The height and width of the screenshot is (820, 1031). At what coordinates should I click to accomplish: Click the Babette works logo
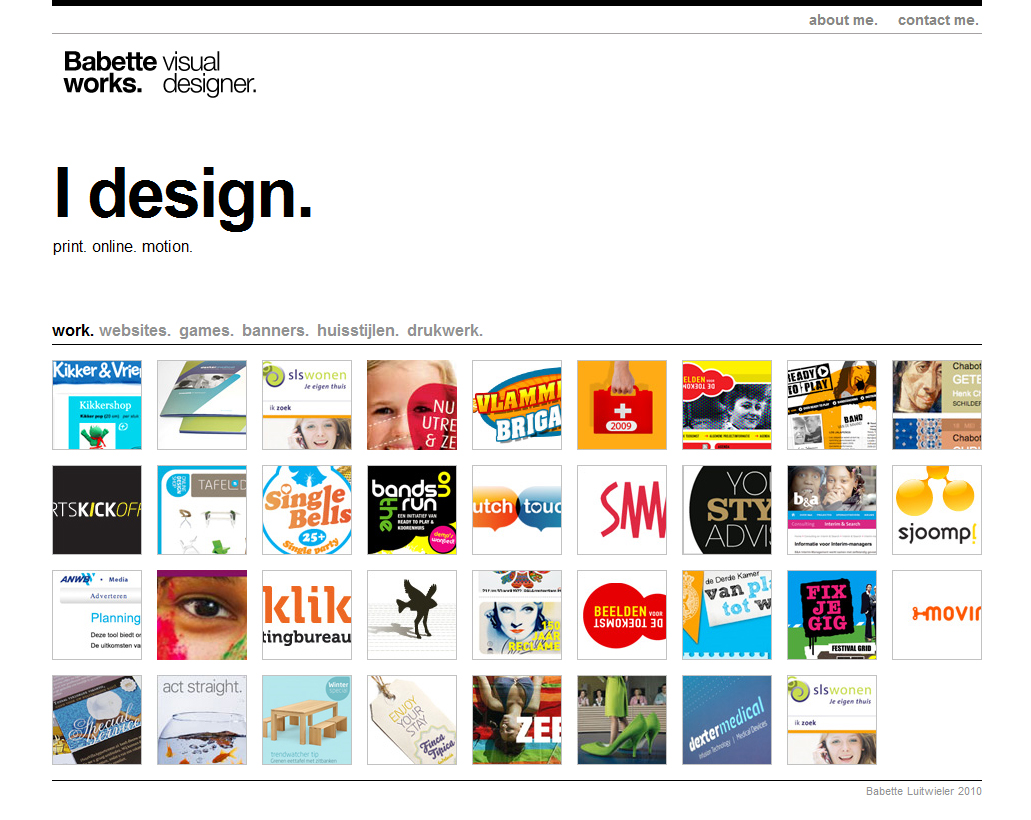coord(160,73)
